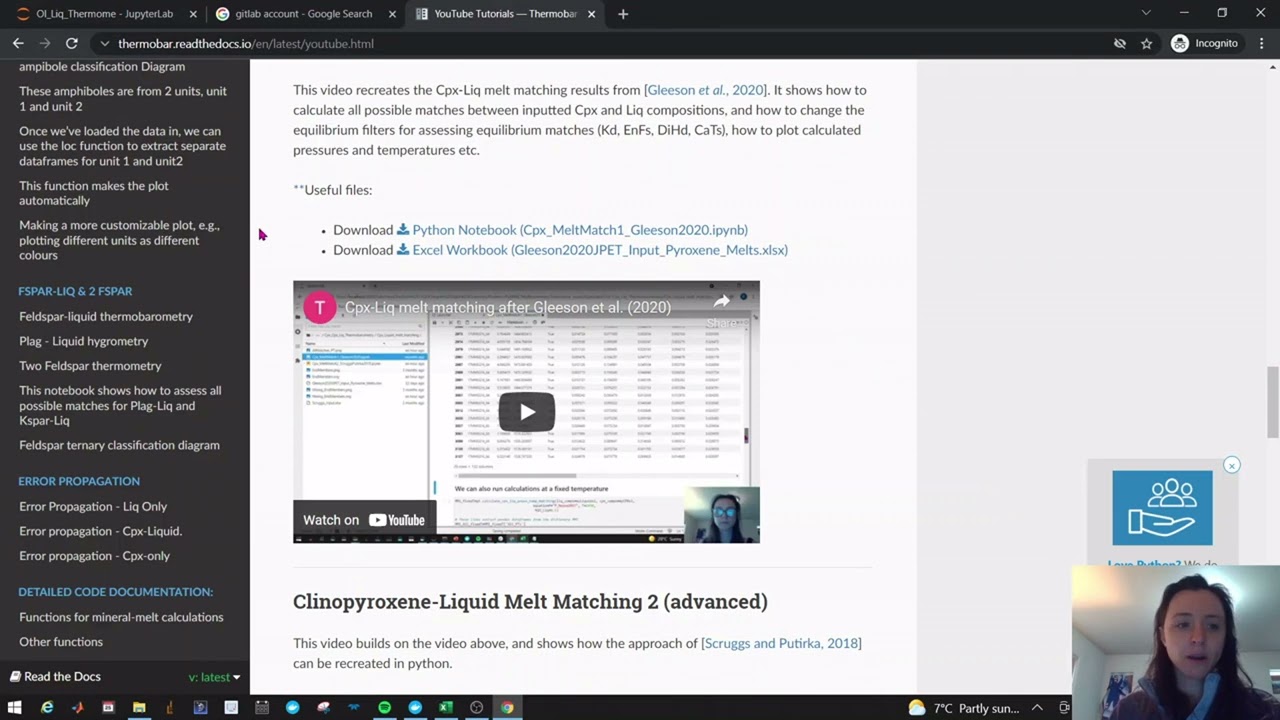Open Internet Explorer from taskbar
Screen dimensions: 1280x720
(x=46, y=707)
